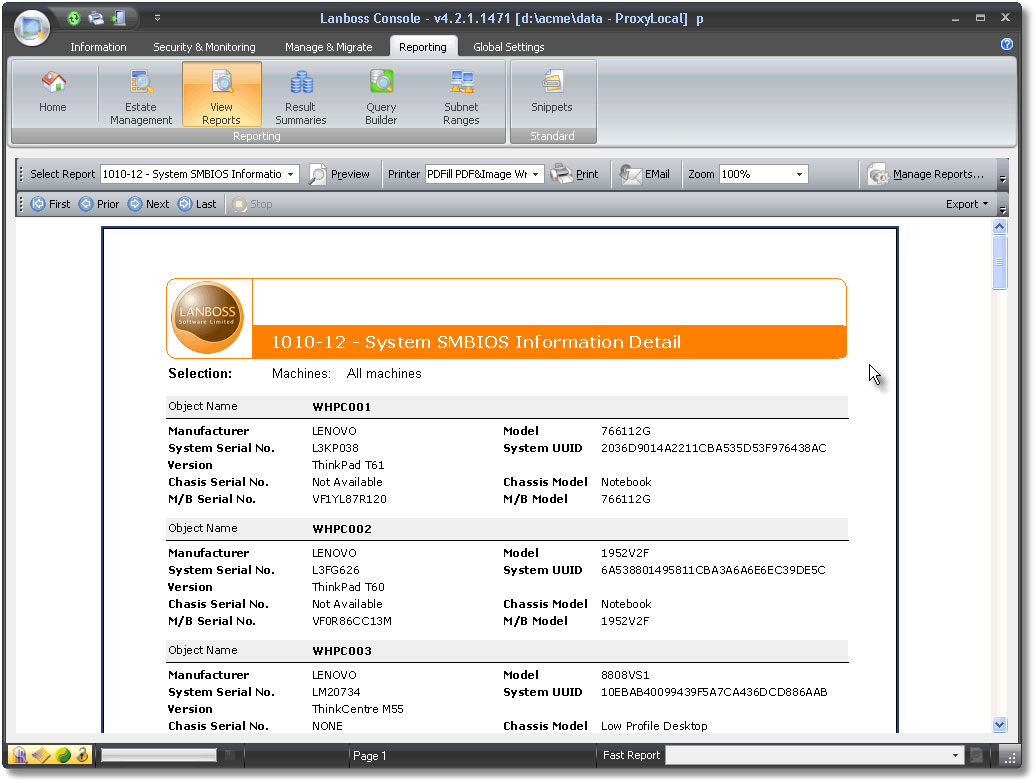Click the green status bar icon
1036x783 pixels.
coord(63,755)
